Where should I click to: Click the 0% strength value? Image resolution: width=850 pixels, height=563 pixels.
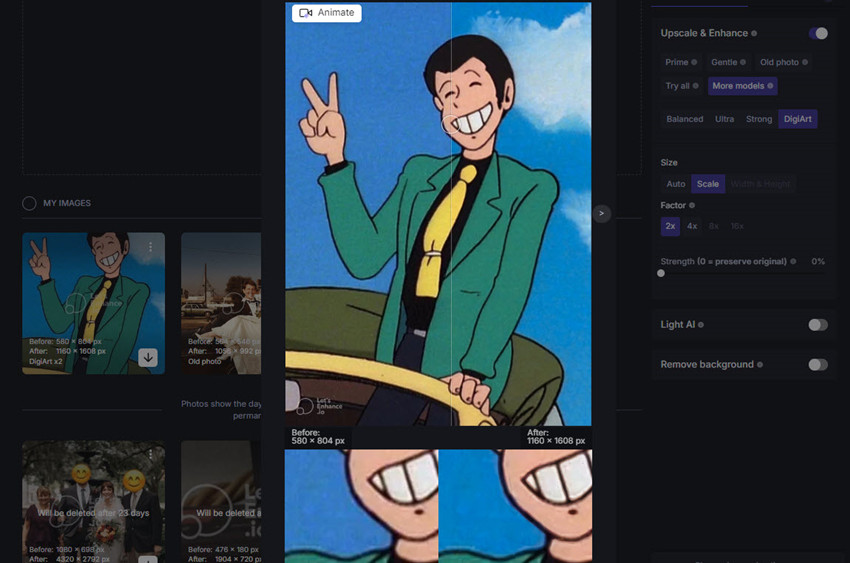[818, 261]
